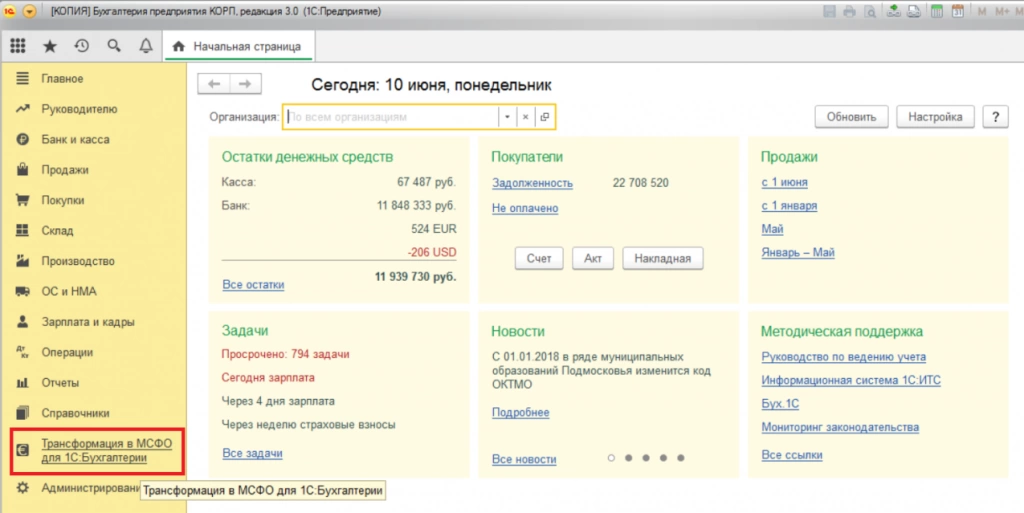Click the back arrow navigation button
Screen dimensions: 1024x513
click(214, 84)
